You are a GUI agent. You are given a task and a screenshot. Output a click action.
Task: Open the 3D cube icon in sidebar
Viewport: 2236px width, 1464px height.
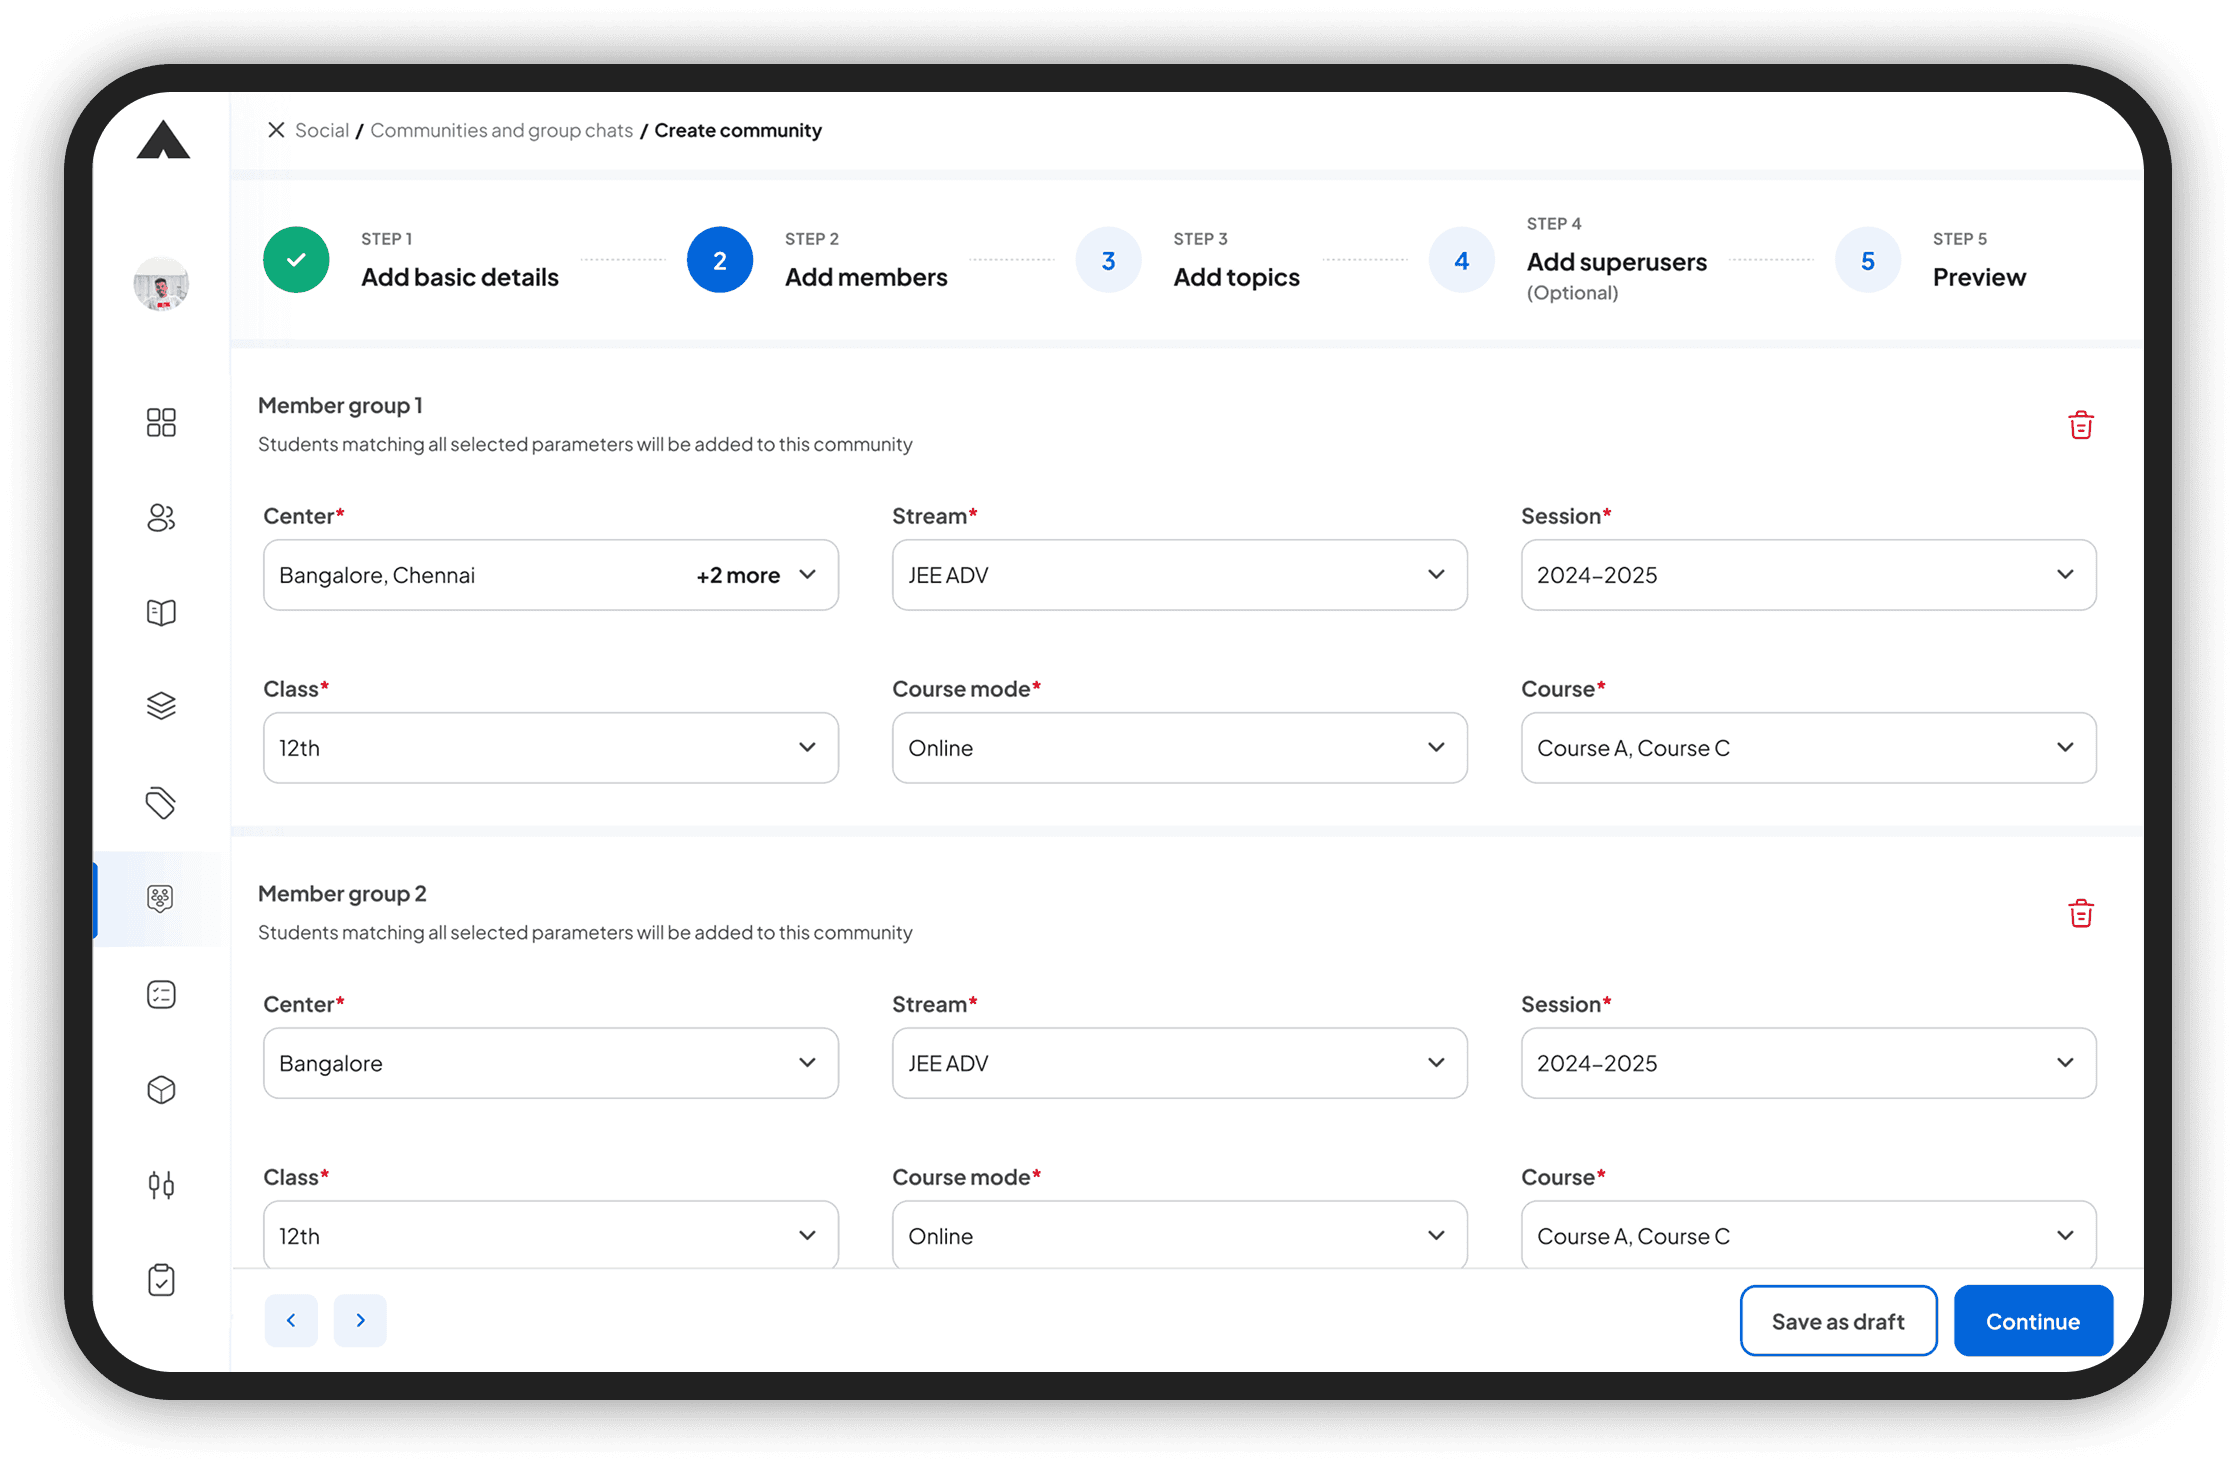(161, 1089)
